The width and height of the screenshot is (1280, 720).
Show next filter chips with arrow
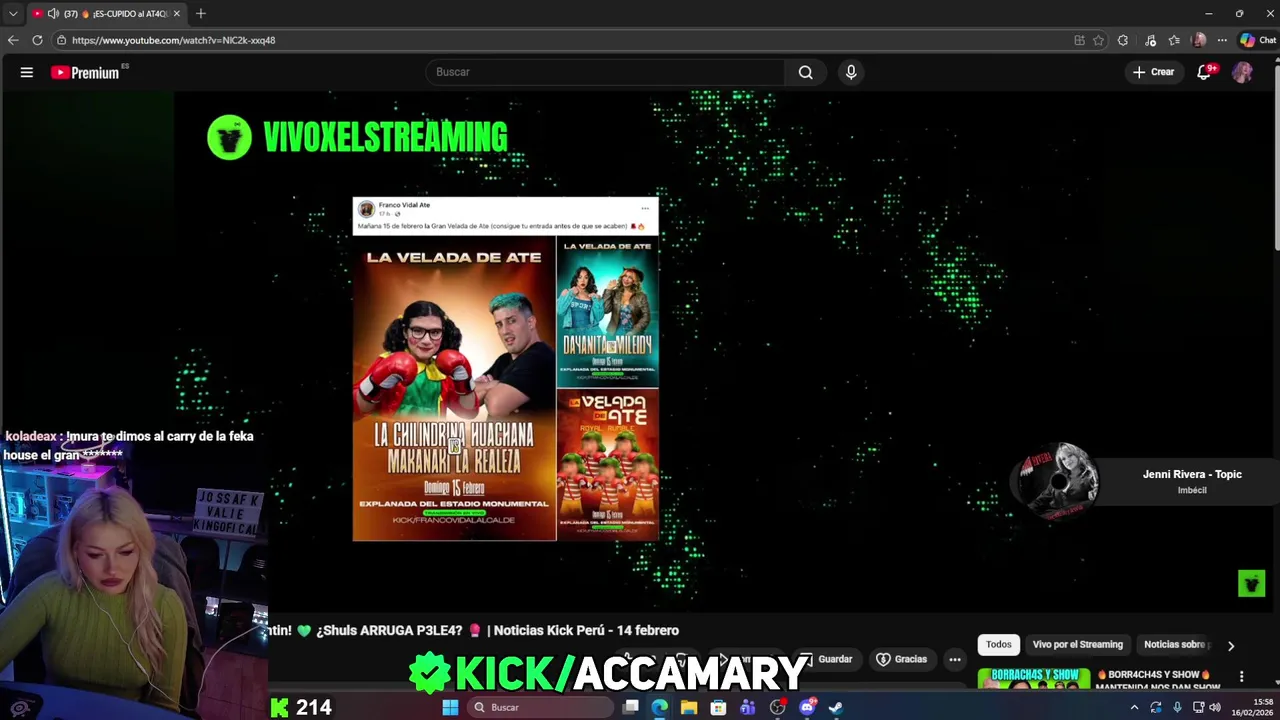tap(1231, 646)
